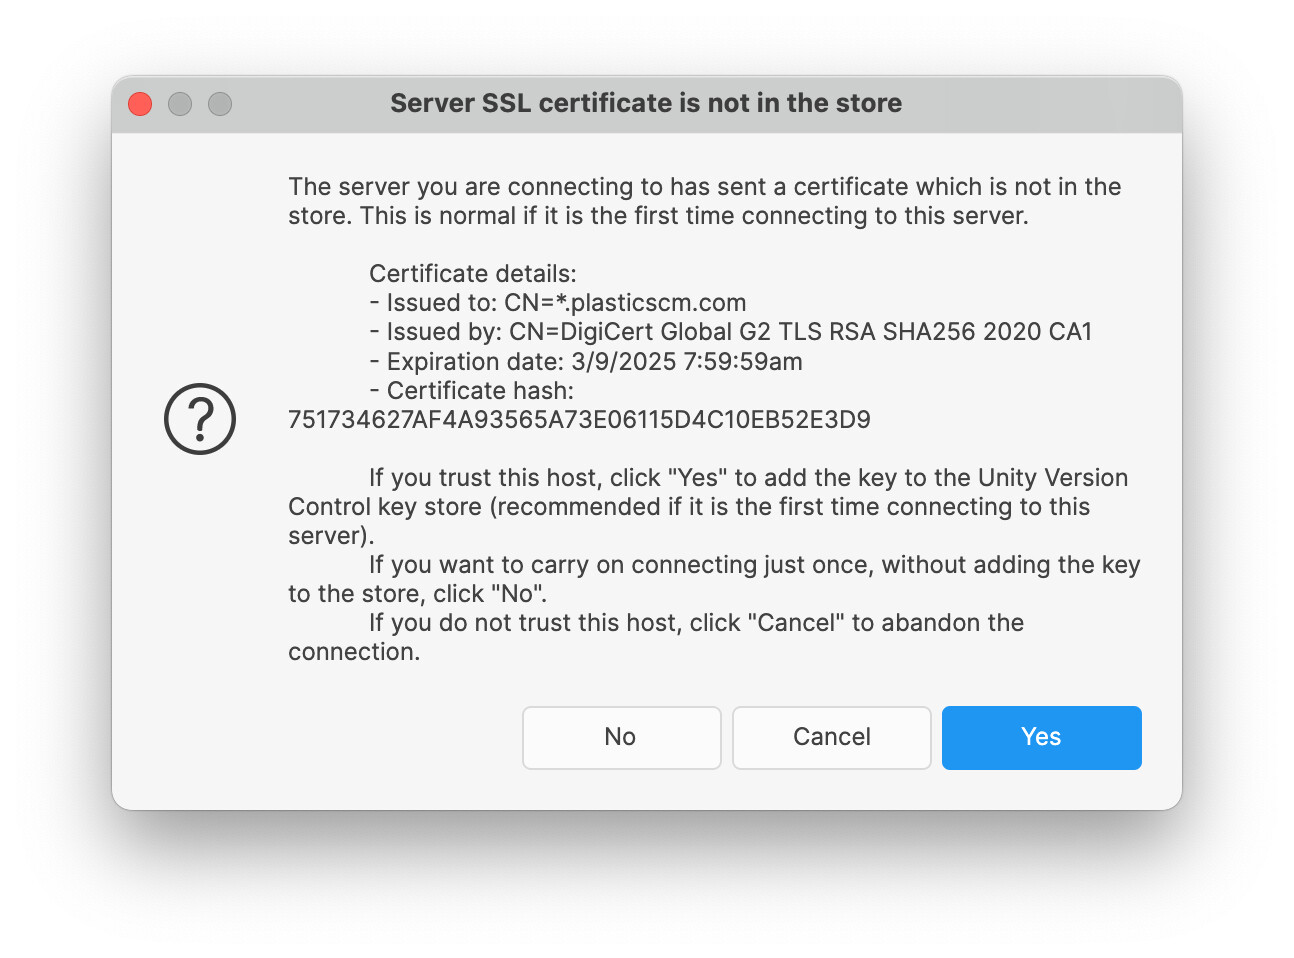Click the dialog title text

coord(645,103)
